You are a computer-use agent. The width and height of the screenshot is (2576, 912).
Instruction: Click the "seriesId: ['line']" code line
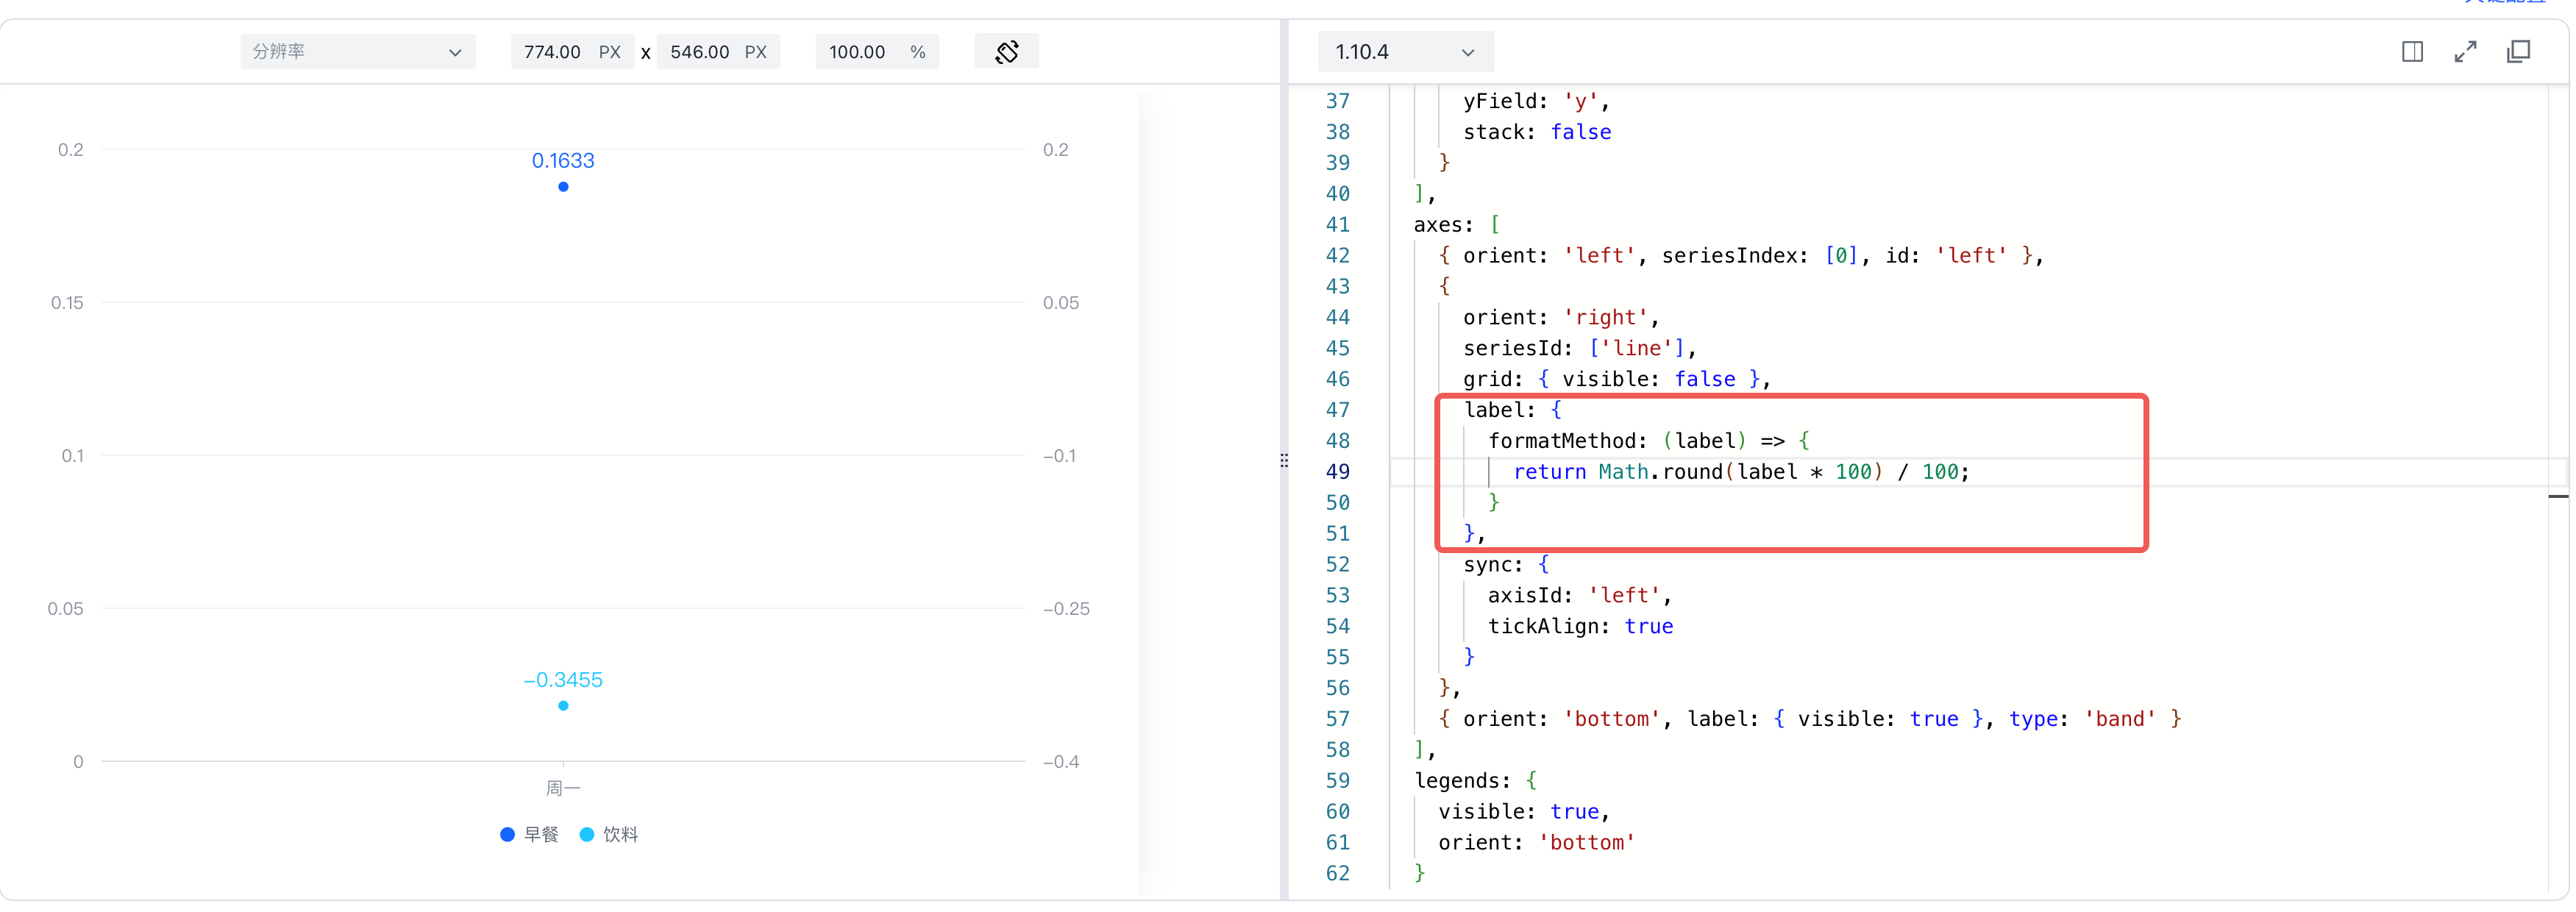[1580, 348]
